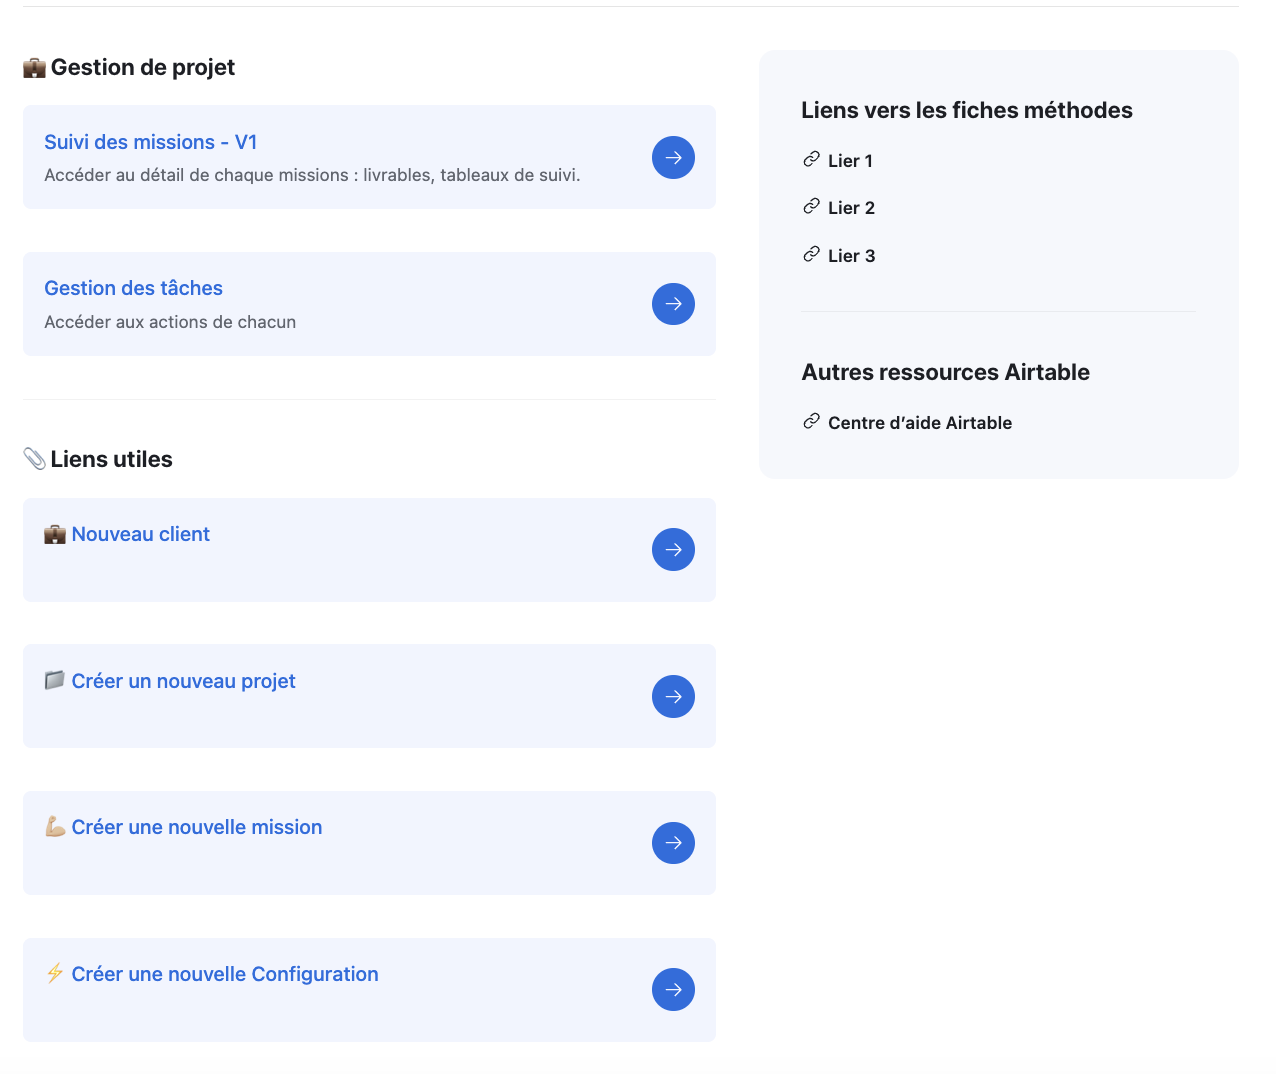This screenshot has height=1074, width=1276.
Task: Open the Centre d'aide Airtable resource
Action: pos(919,422)
